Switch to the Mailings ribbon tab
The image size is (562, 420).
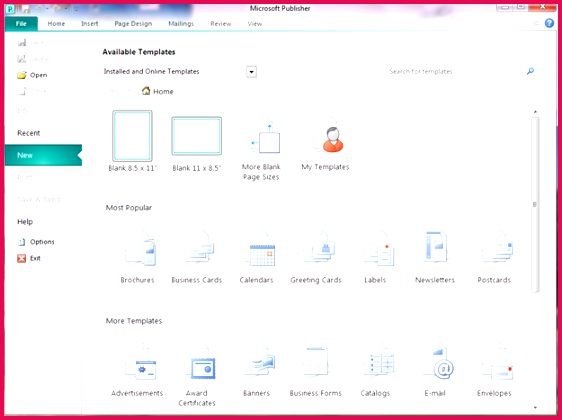click(x=181, y=24)
